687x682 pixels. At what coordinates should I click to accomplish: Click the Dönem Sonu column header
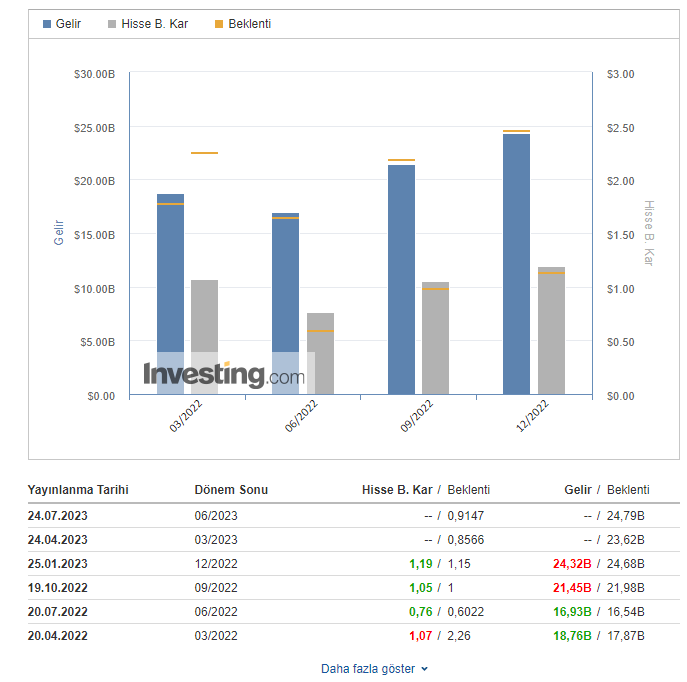pyautogui.click(x=231, y=490)
